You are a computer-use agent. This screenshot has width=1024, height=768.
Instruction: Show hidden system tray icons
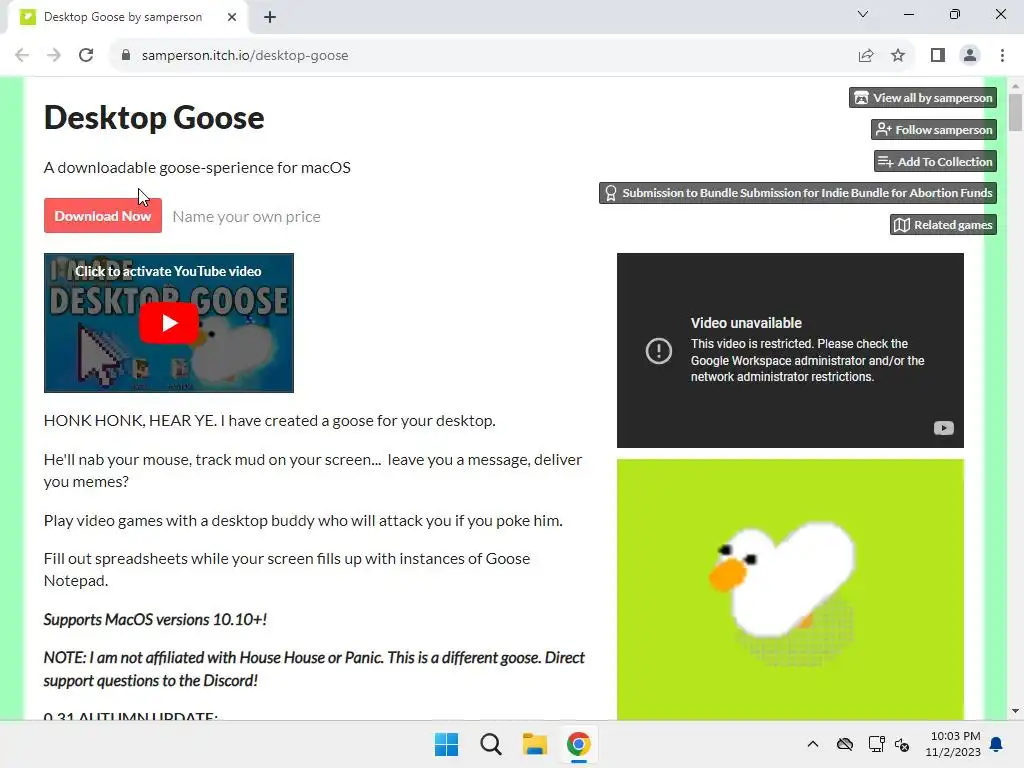tap(812, 744)
